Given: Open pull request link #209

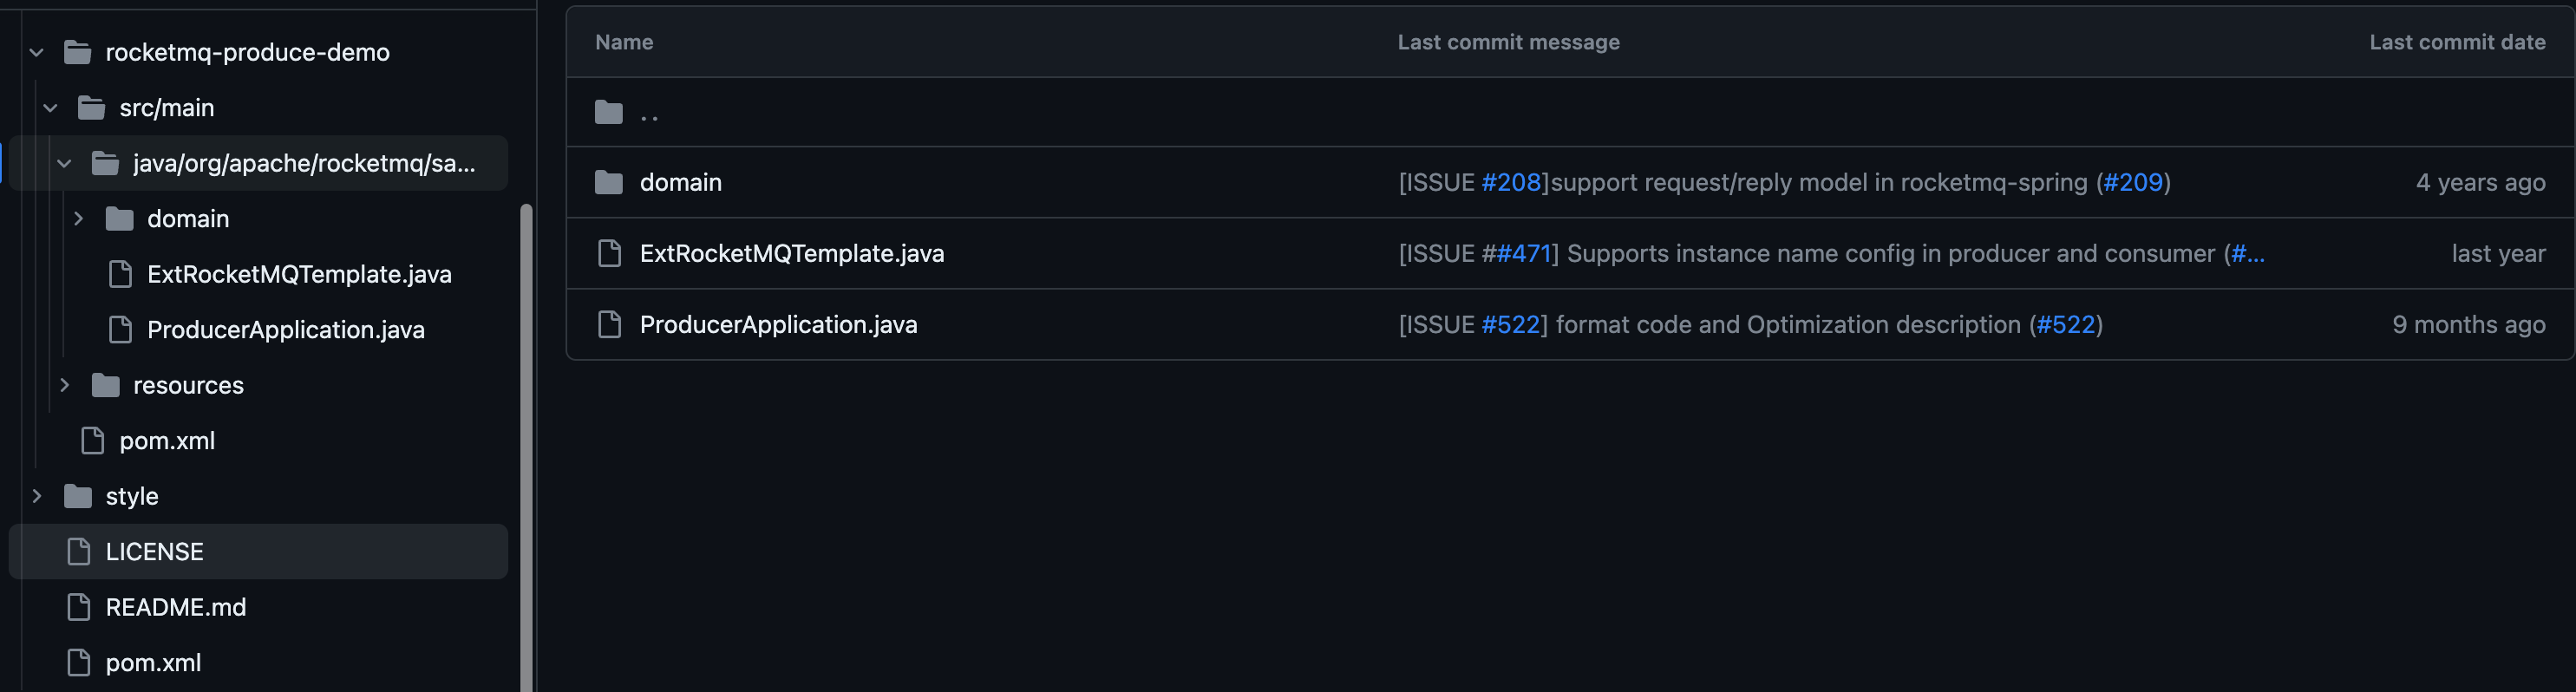Looking at the screenshot, I should (x=2133, y=183).
